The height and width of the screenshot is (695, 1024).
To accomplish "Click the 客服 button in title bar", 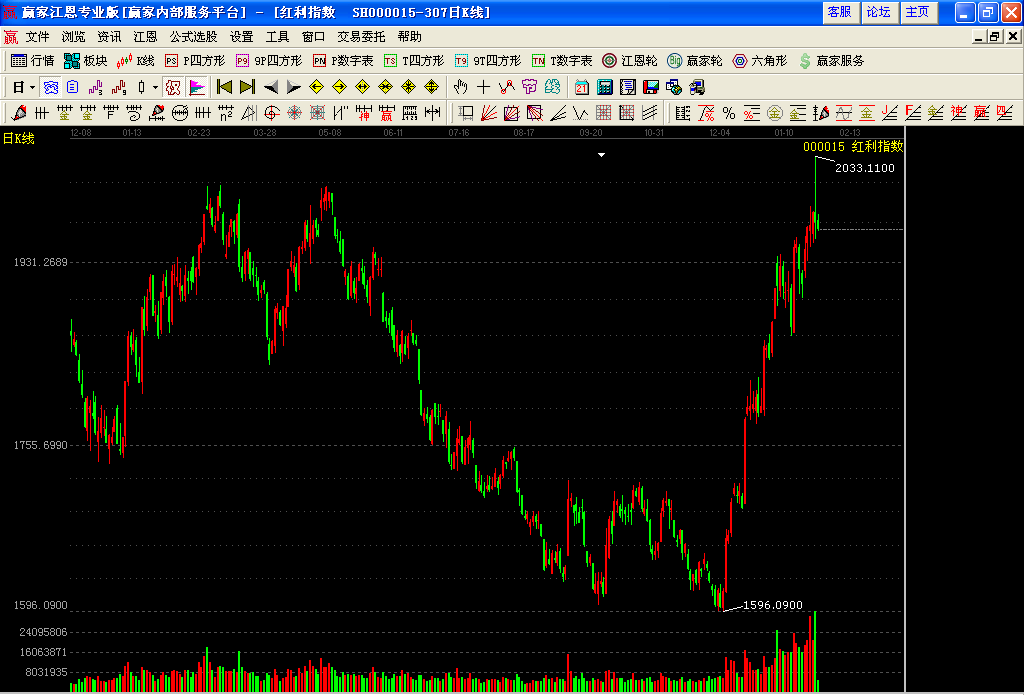I will (x=839, y=12).
